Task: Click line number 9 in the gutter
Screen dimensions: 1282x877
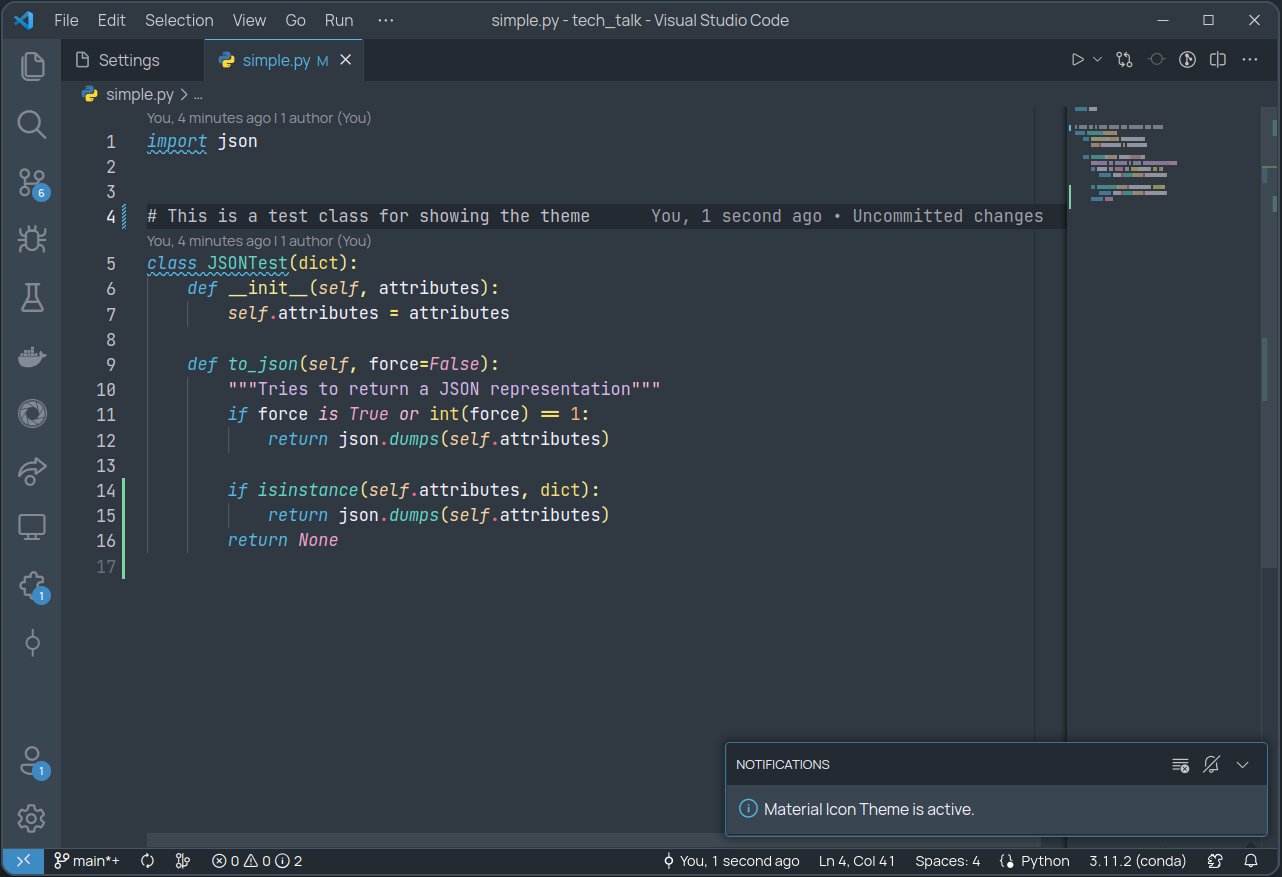Action: click(110, 365)
